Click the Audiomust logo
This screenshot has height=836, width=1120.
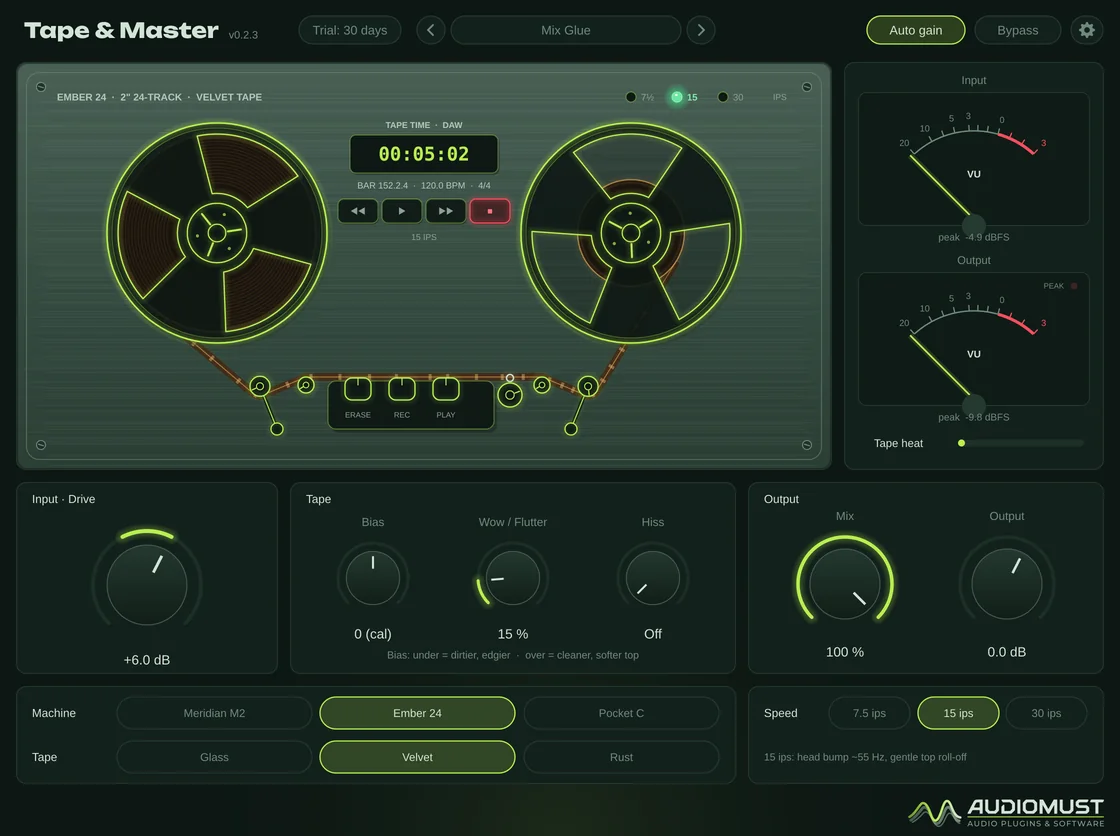click(x=1006, y=812)
